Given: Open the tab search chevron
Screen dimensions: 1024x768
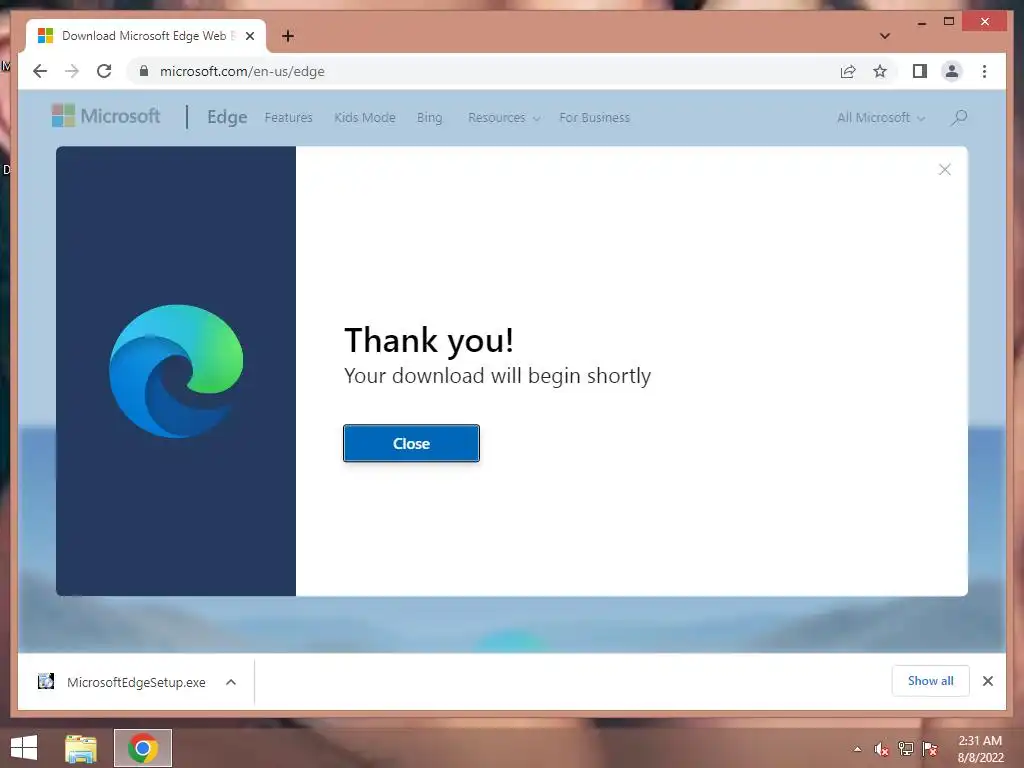Looking at the screenshot, I should [x=885, y=36].
